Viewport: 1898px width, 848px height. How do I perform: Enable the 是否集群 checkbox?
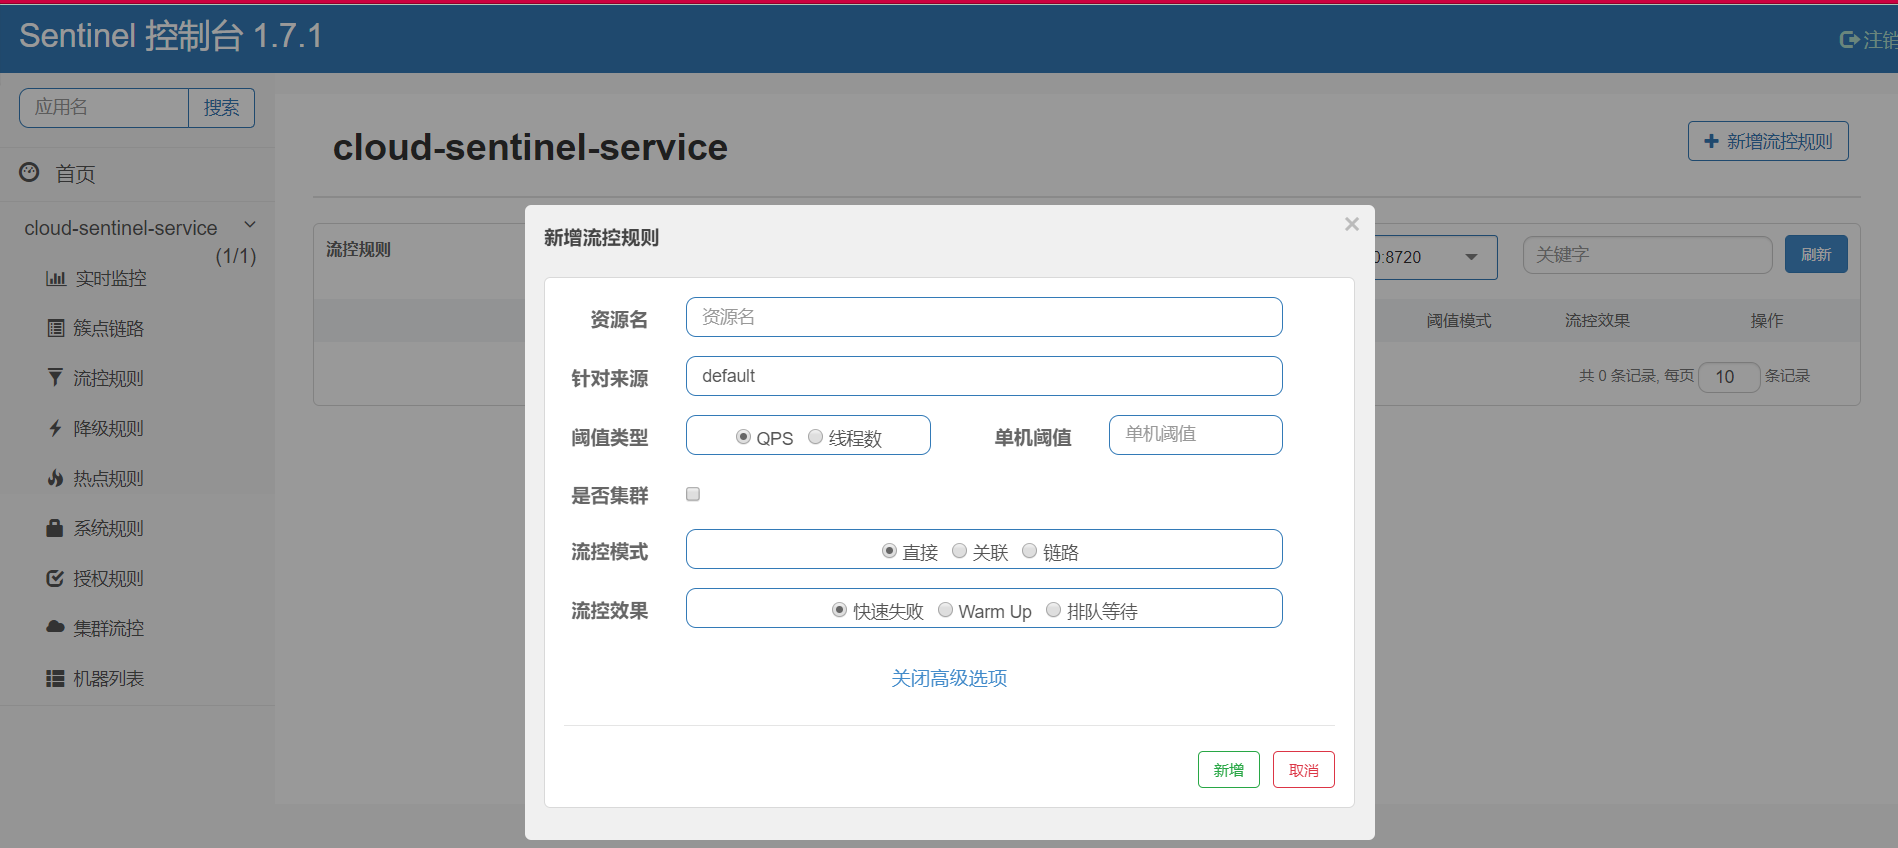(x=693, y=494)
